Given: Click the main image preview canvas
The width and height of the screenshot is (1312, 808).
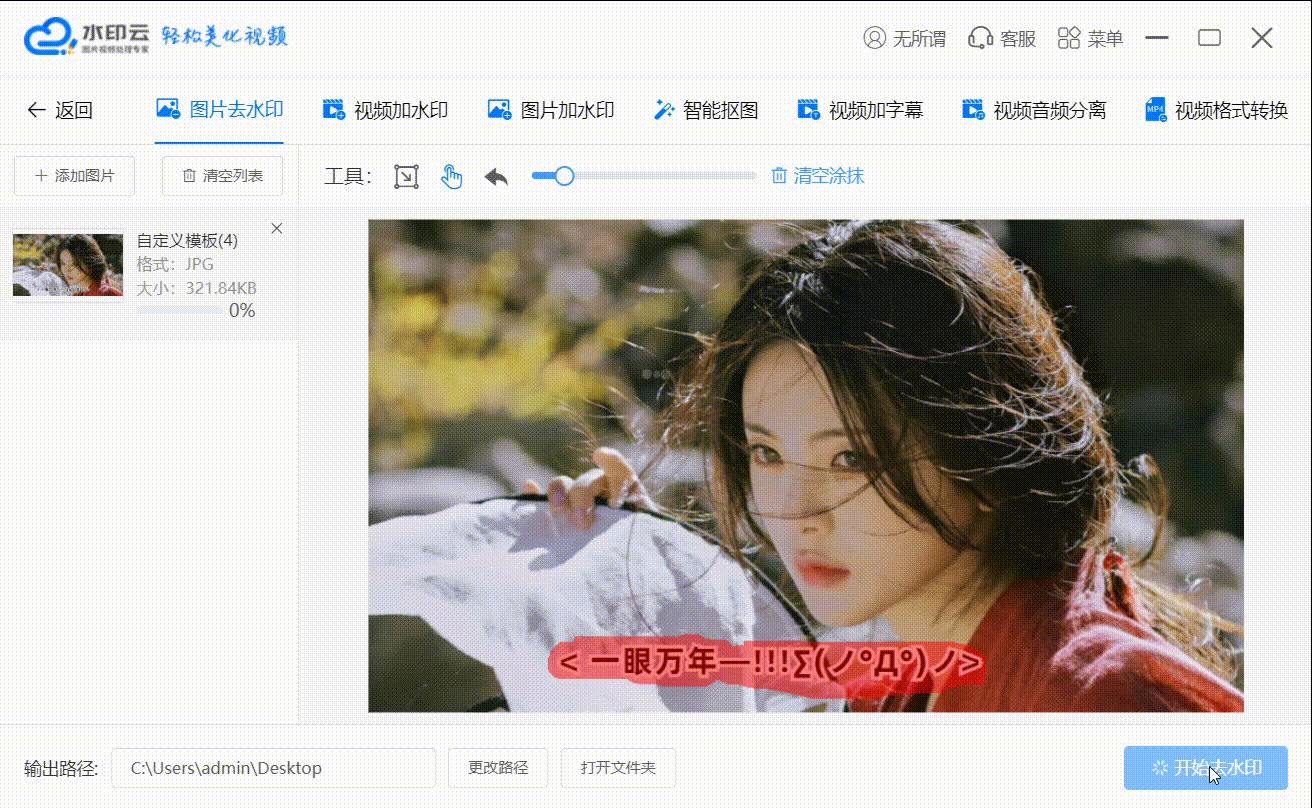Looking at the screenshot, I should [806, 466].
